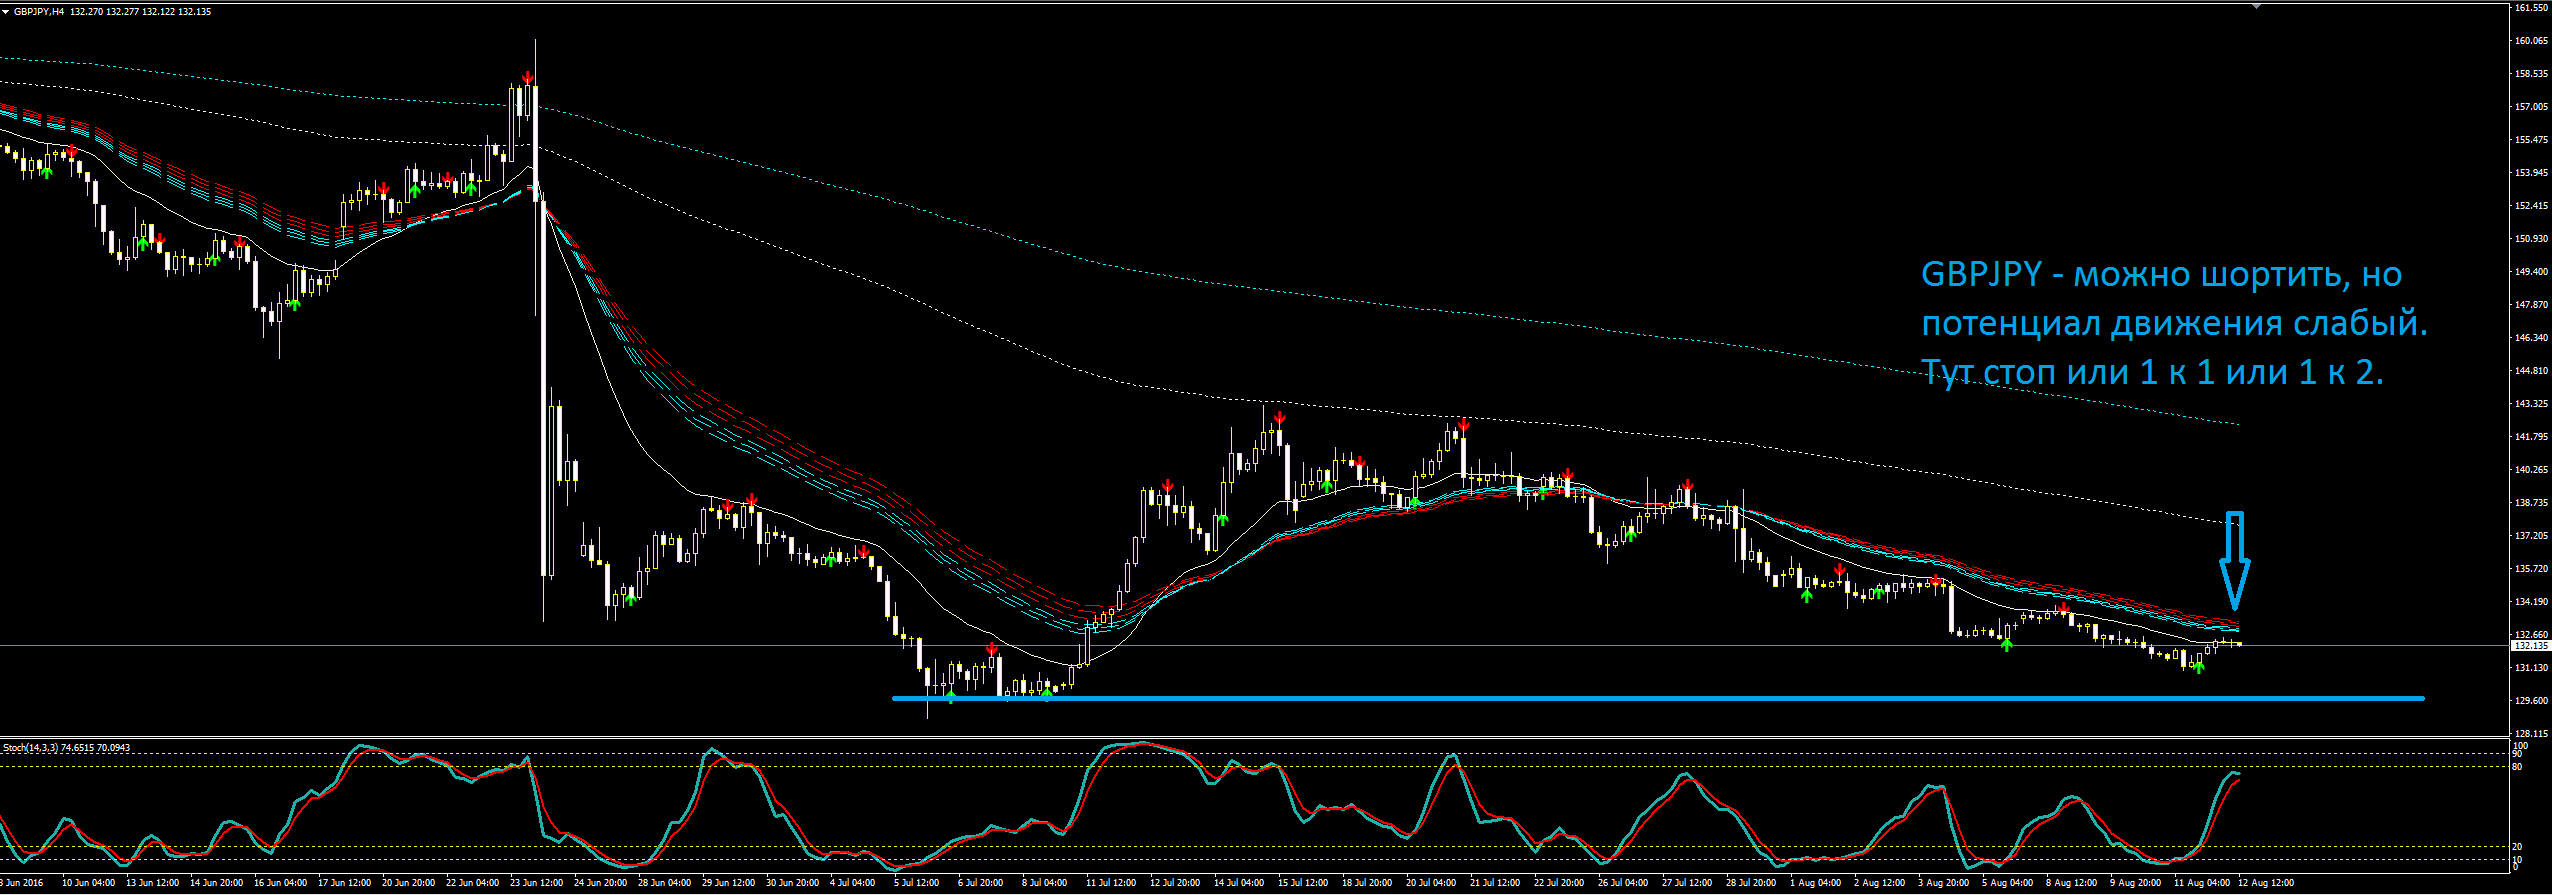Click price level 157.005 on the scale

click(x=2531, y=107)
